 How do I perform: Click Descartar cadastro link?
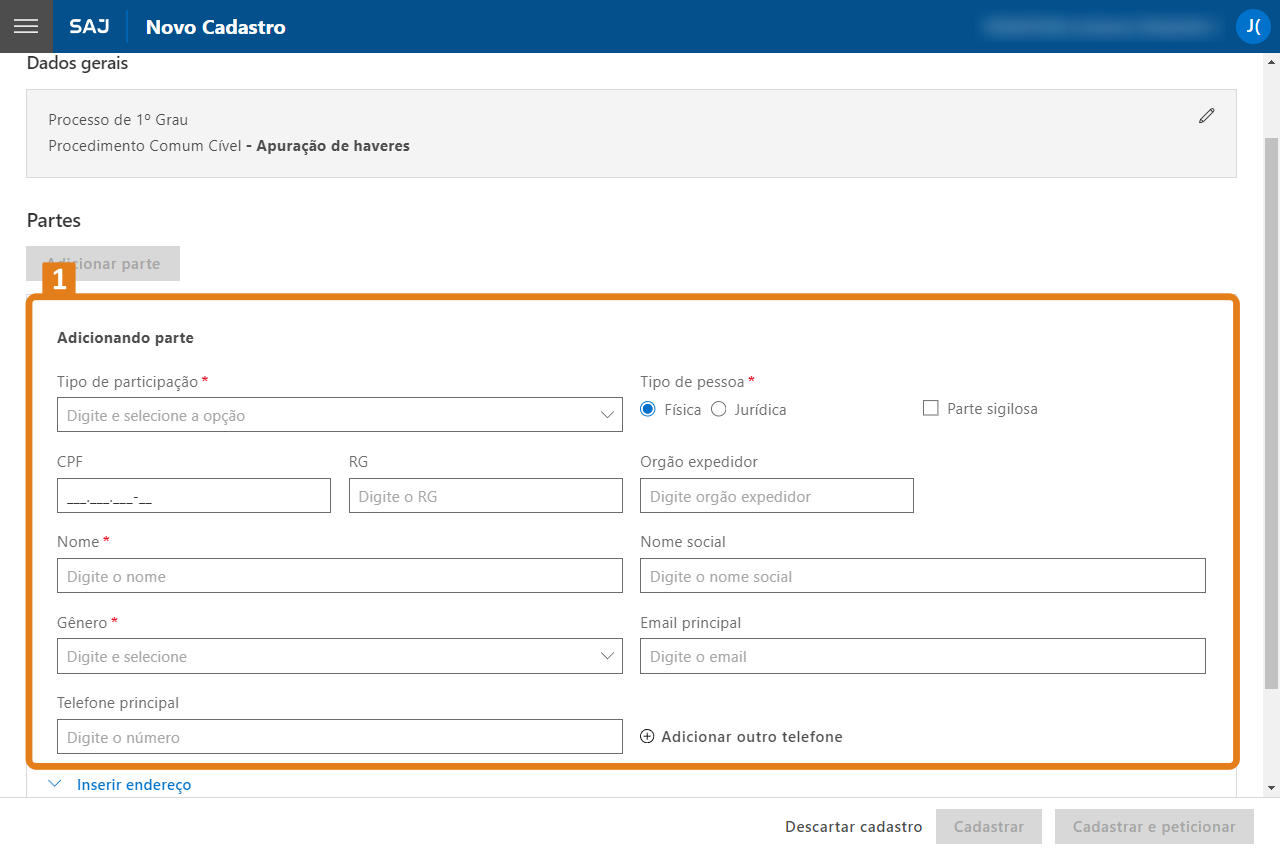point(853,827)
